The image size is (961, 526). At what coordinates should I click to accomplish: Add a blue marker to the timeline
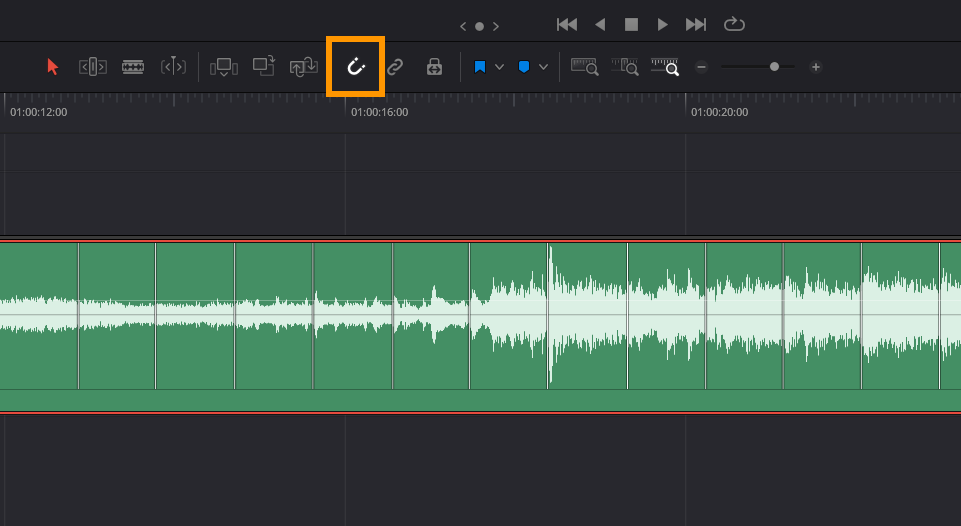(524, 67)
